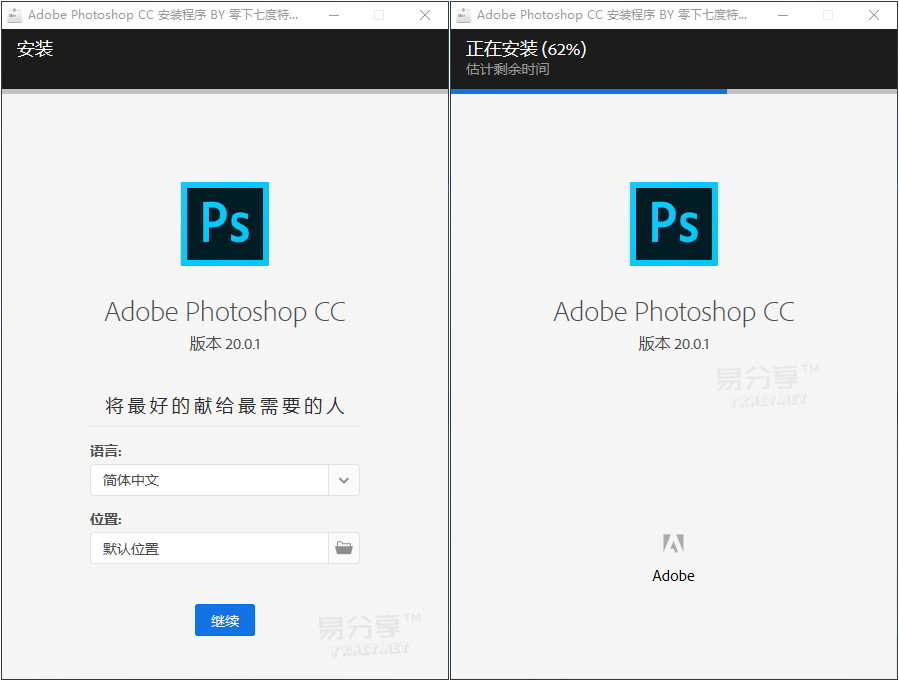
Task: Click the Adobe Photoshop CC title text
Action: pos(224,312)
